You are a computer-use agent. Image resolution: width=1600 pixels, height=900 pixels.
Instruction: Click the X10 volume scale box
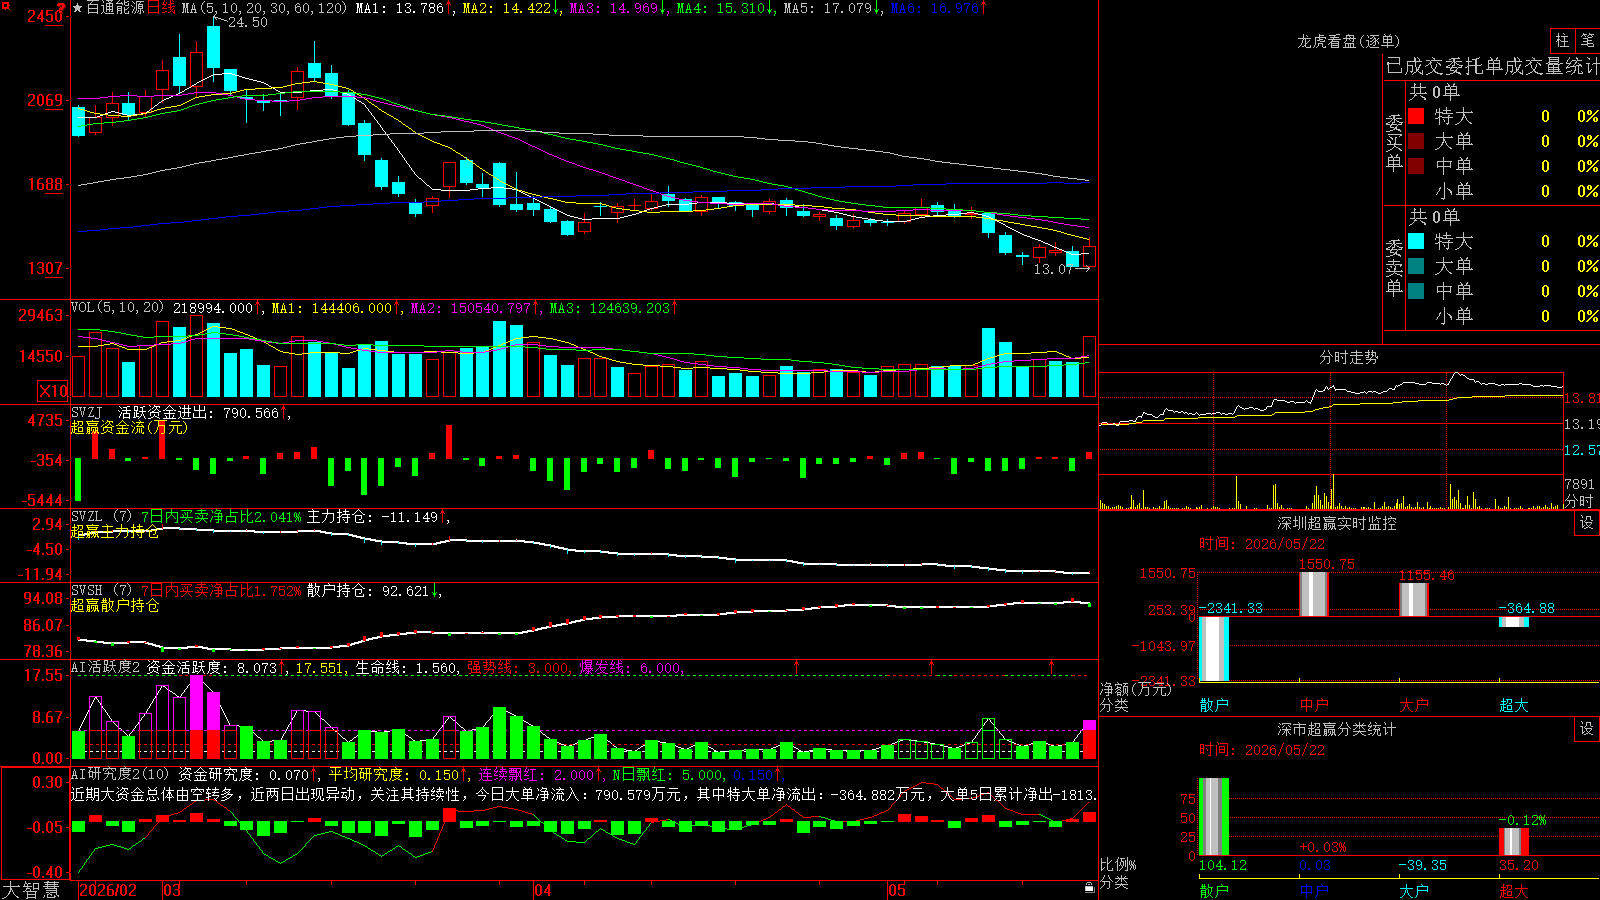tap(53, 391)
